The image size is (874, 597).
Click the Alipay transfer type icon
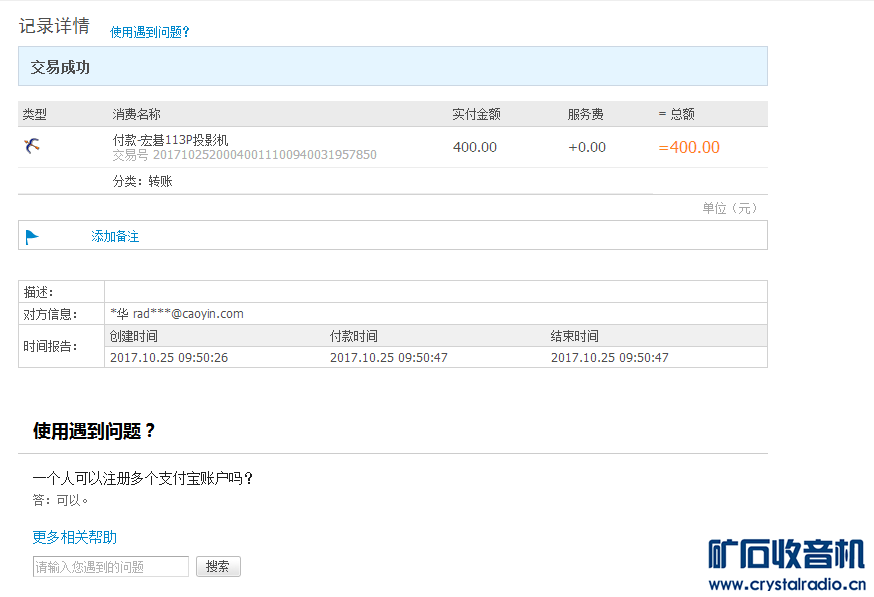(x=32, y=146)
